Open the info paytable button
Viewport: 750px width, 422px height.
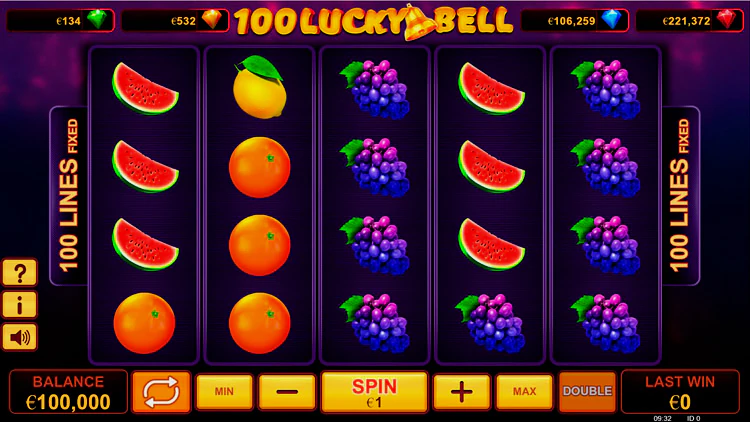[x=20, y=305]
